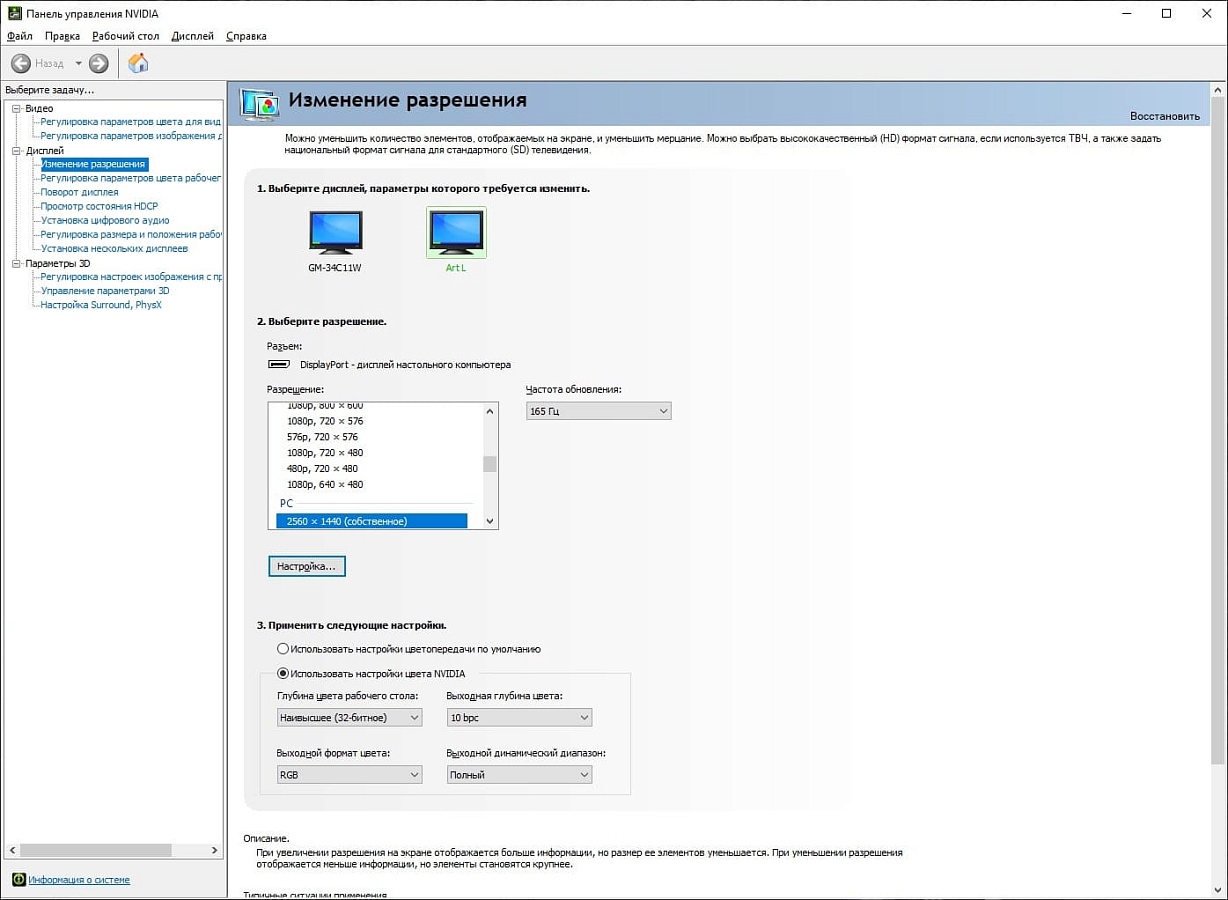This screenshot has height=900, width=1228.
Task: Open the Файл menu
Action: (19, 36)
